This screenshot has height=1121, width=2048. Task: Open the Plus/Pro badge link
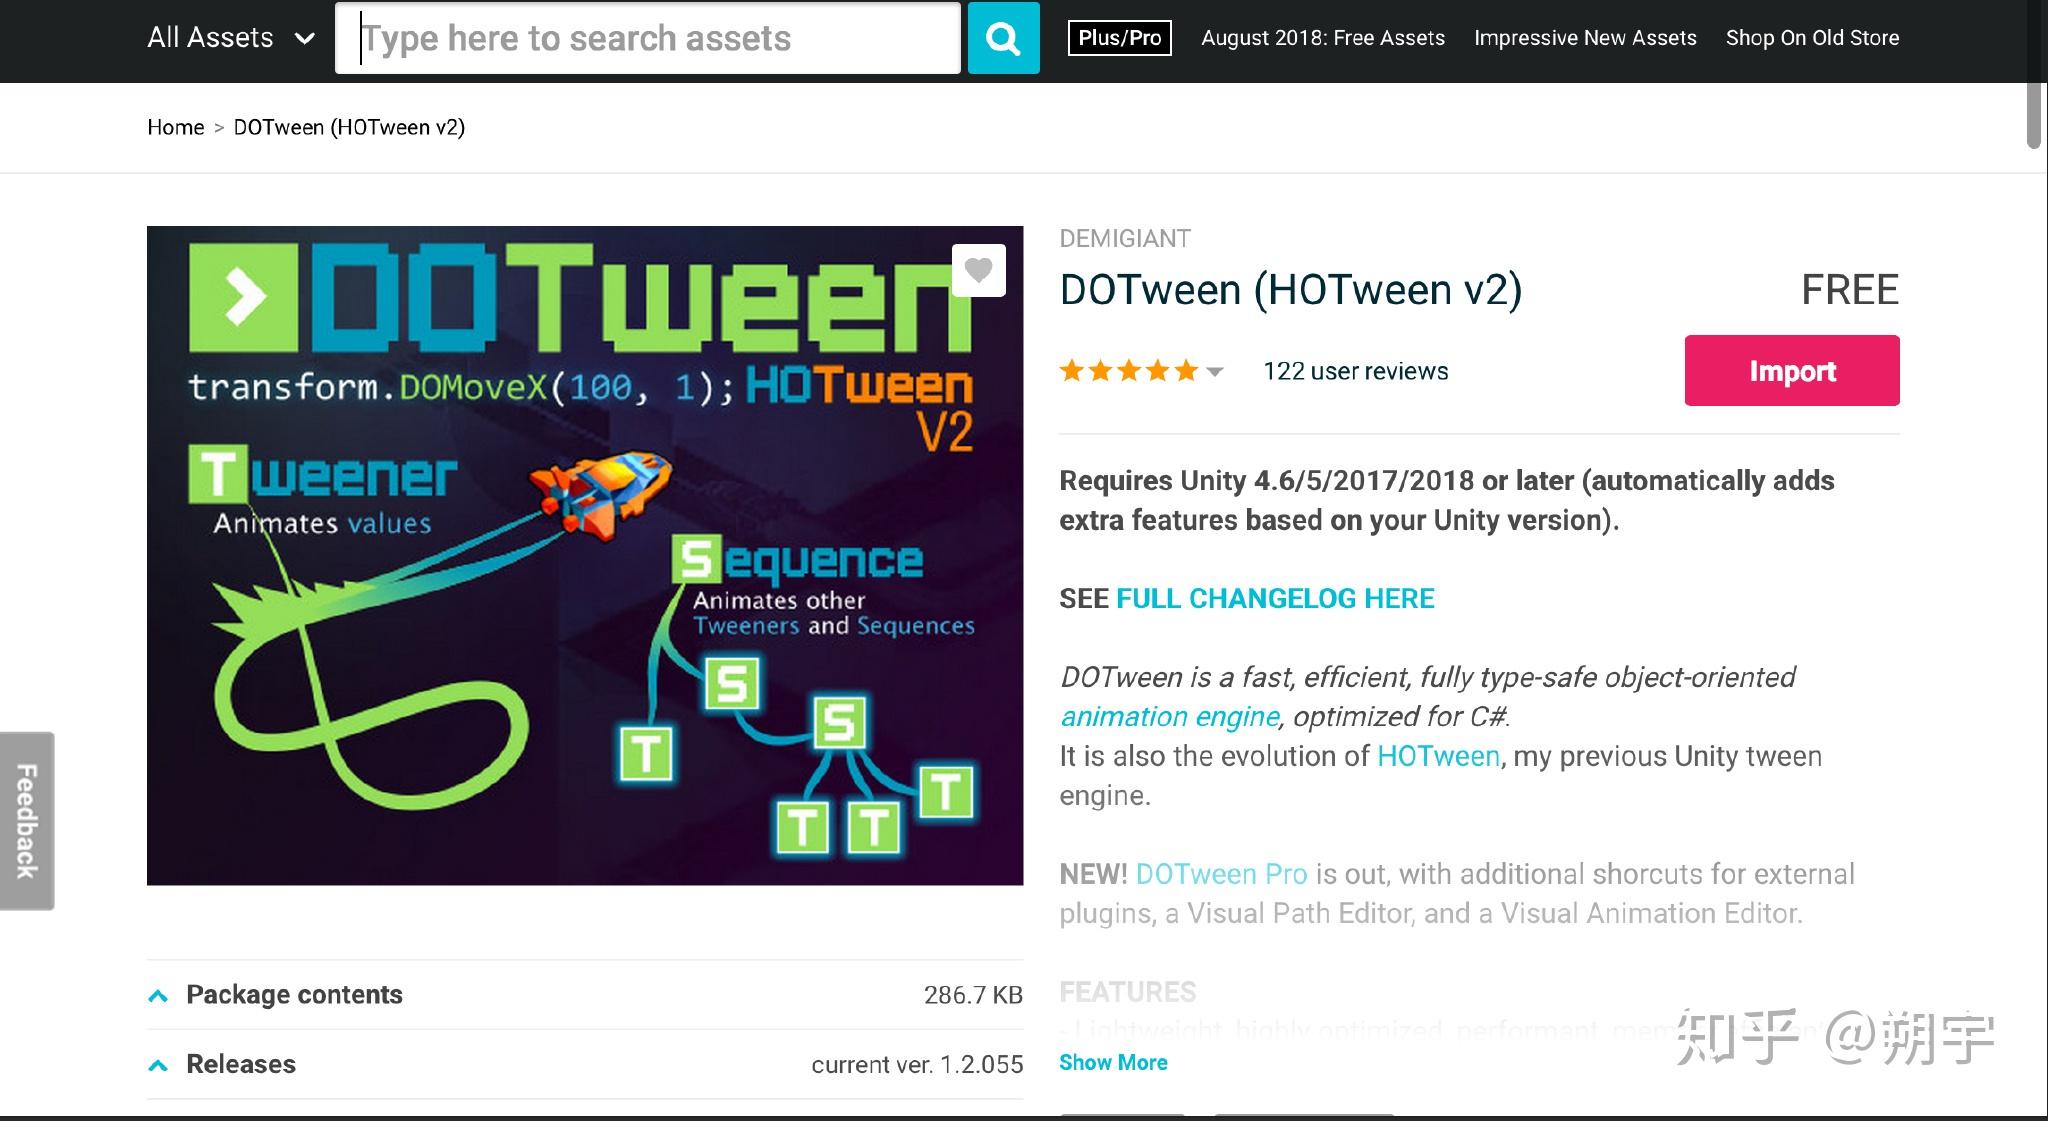coord(1120,38)
